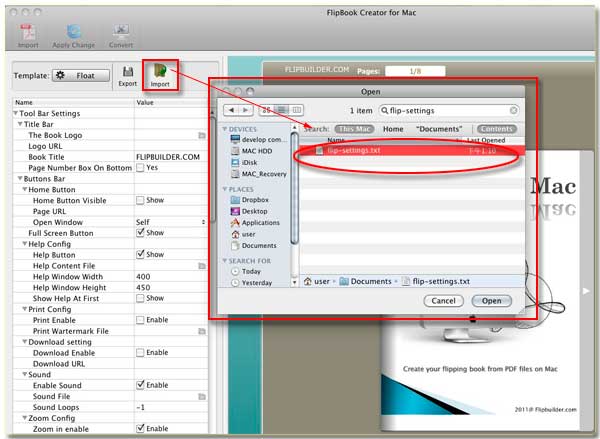Sort file list by Last Opened column

(494, 140)
